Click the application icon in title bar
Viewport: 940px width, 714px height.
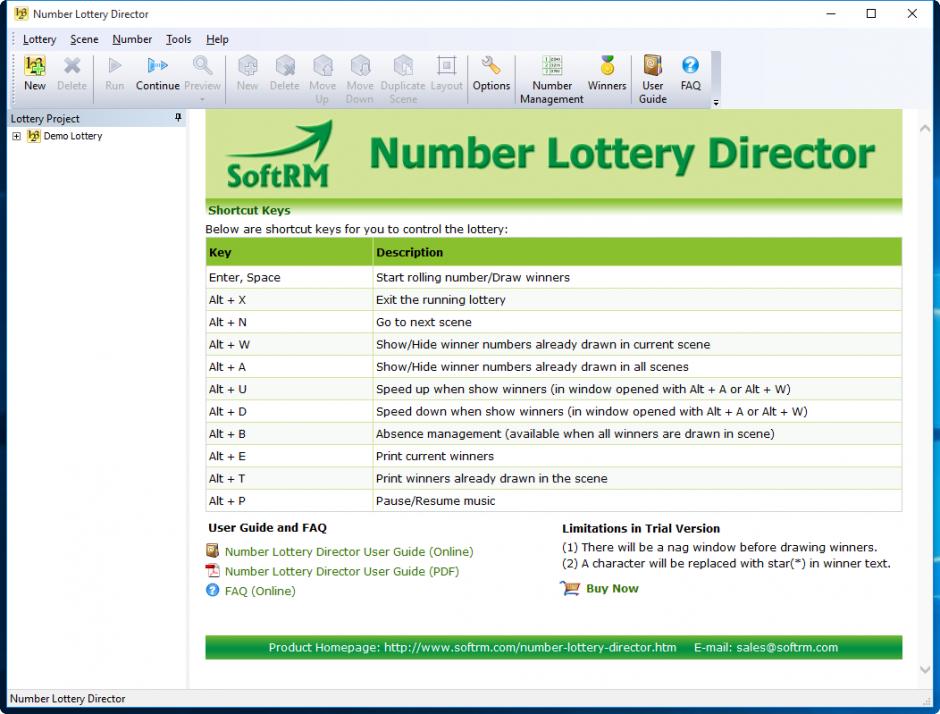(22, 13)
